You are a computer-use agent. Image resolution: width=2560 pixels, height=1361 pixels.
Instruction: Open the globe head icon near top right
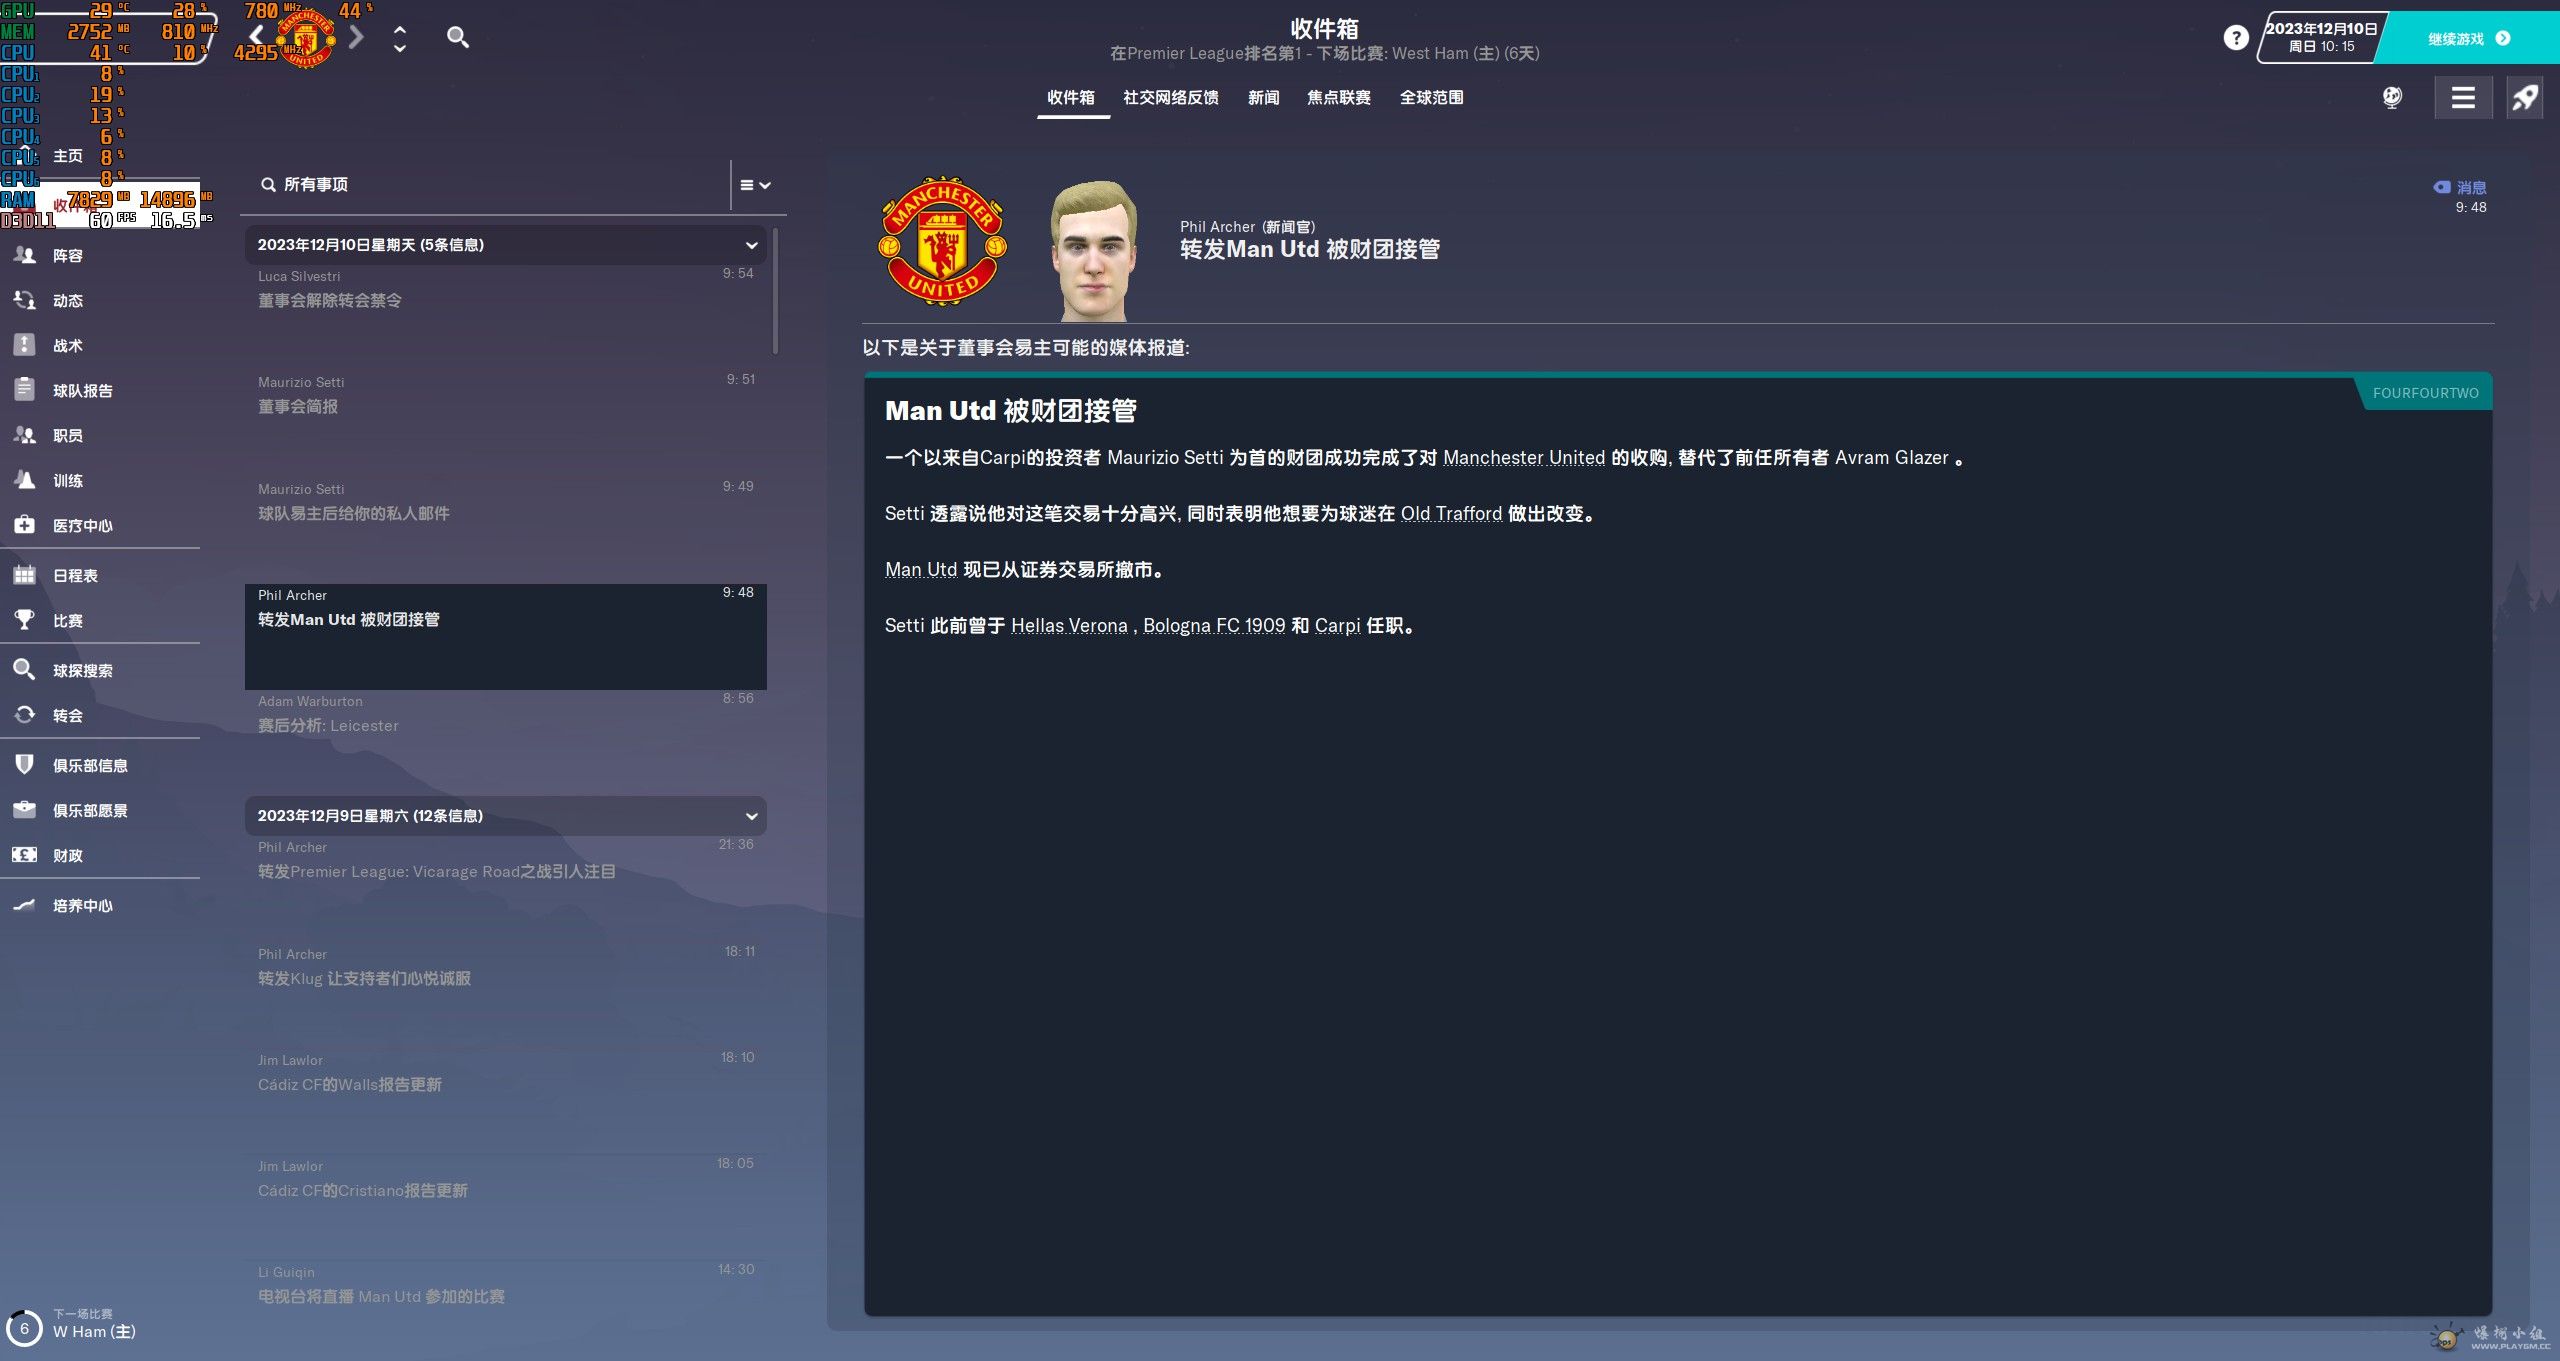coord(2392,98)
